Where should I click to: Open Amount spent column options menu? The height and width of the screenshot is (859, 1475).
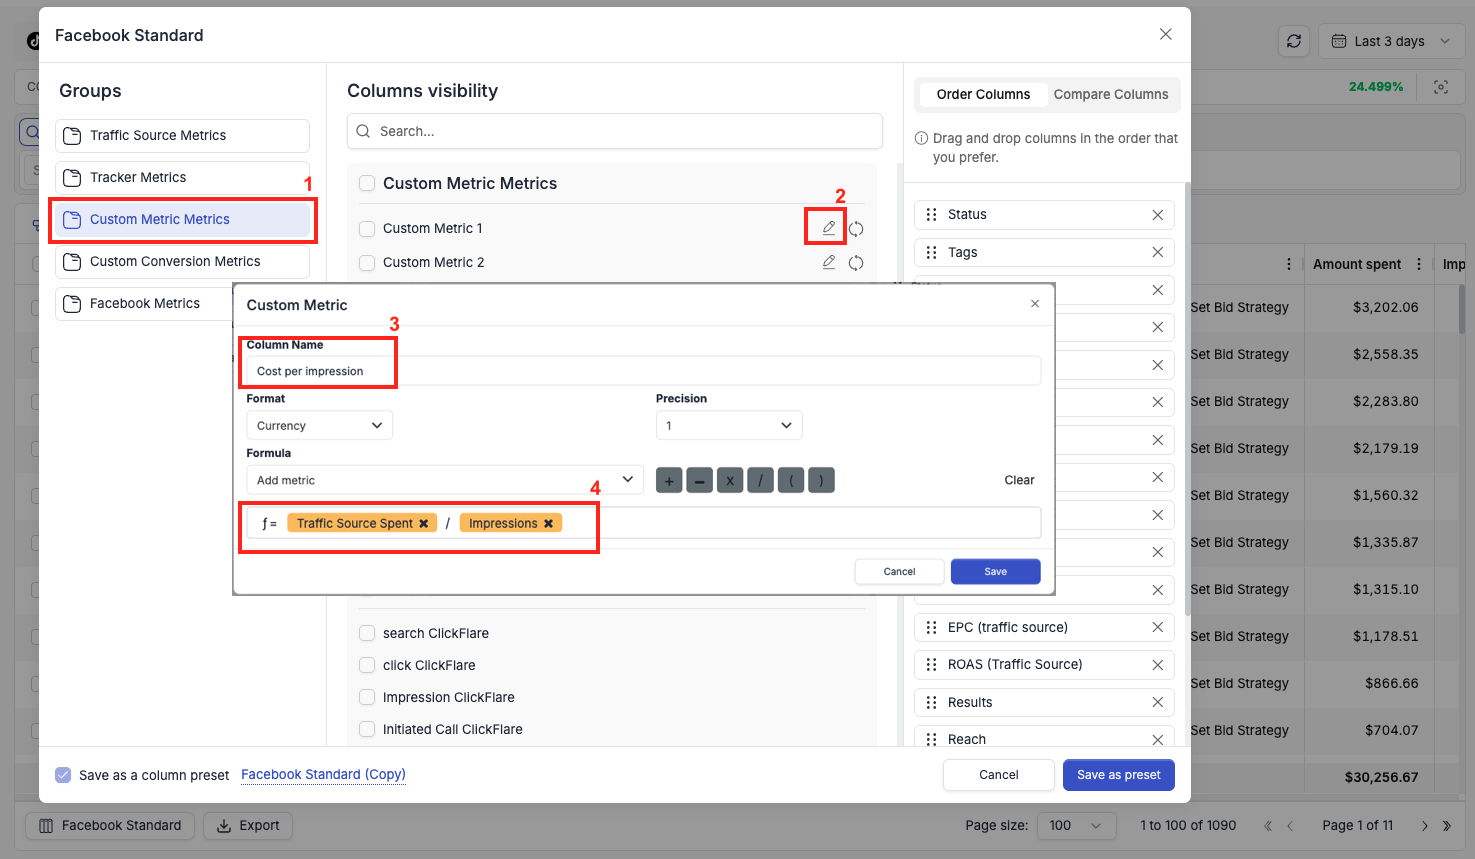click(x=1419, y=264)
